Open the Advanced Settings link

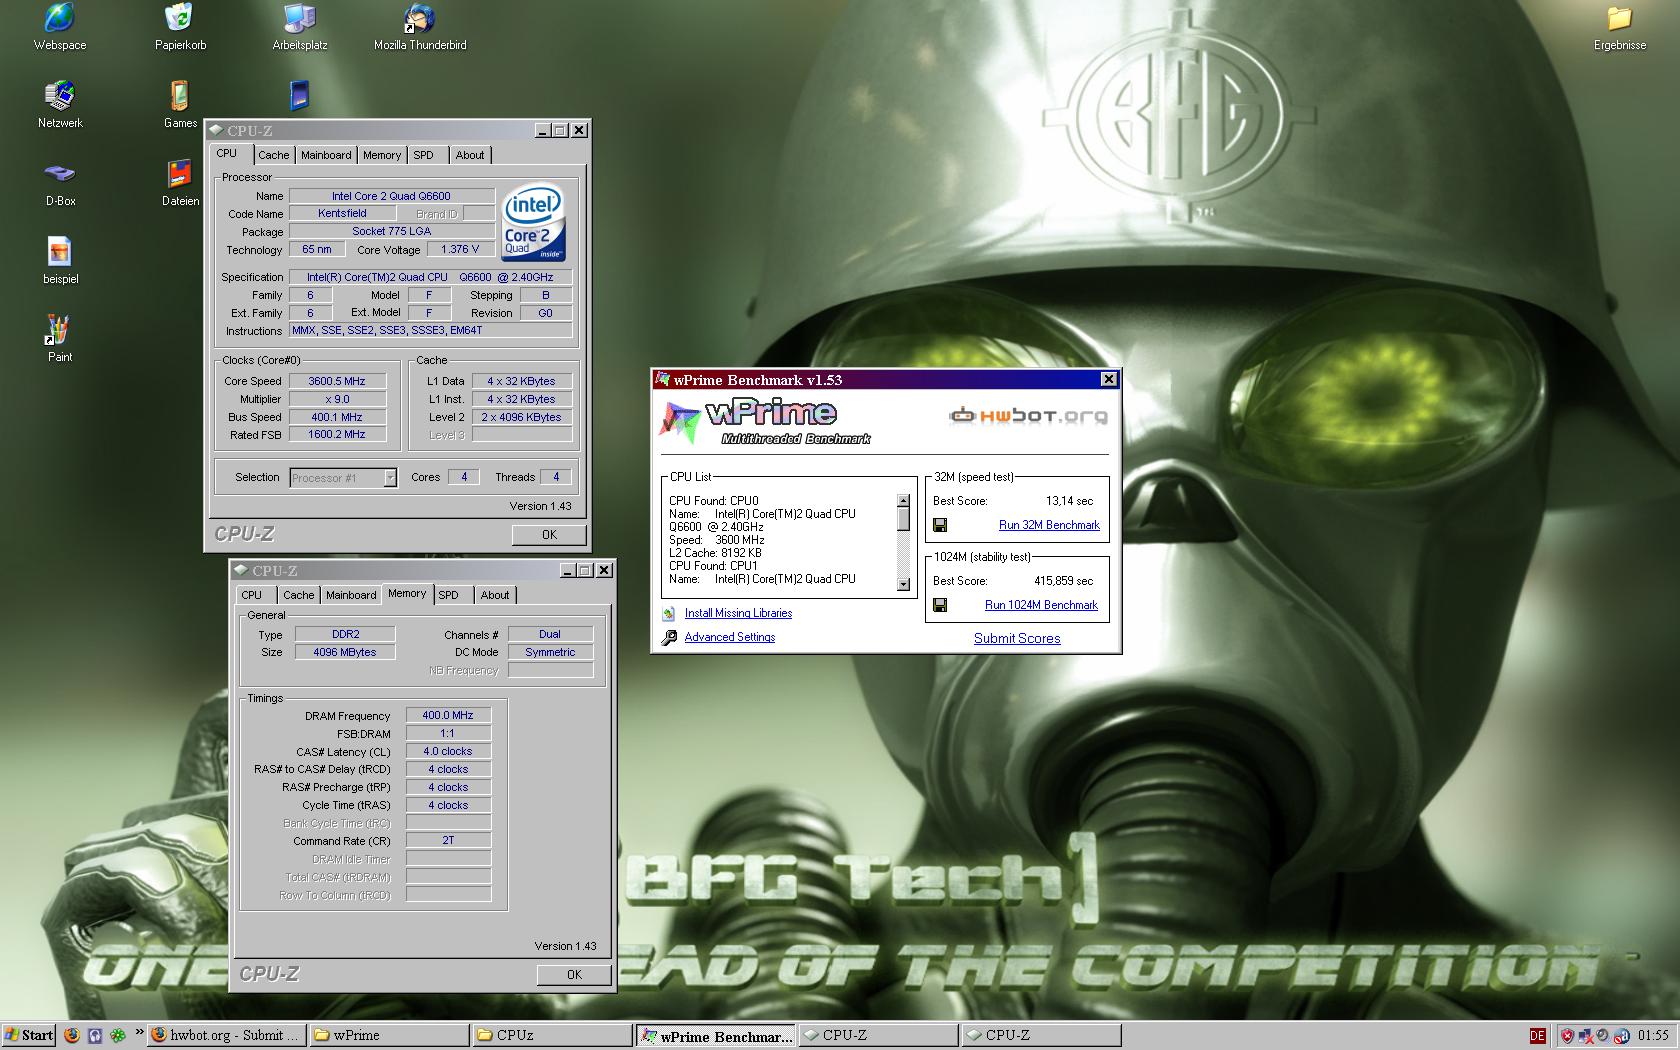(730, 638)
